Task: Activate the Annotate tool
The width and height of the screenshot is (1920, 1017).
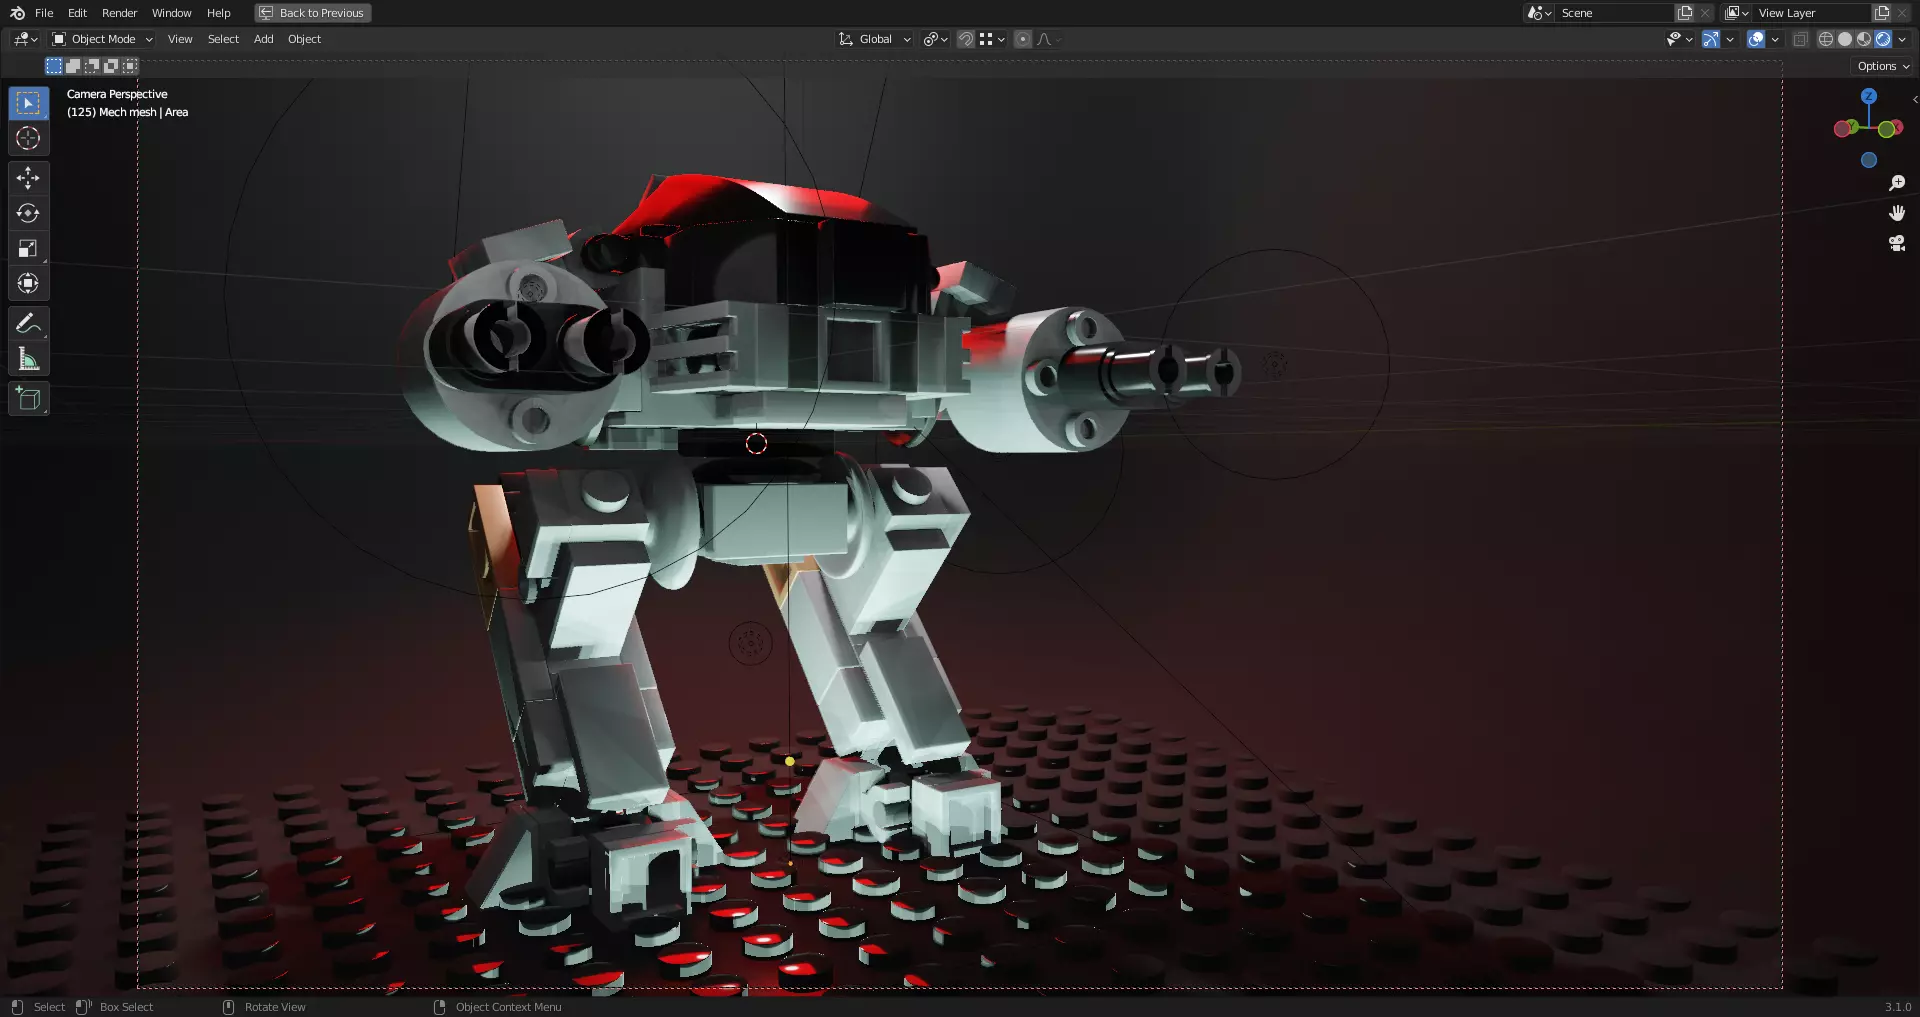Action: 28,323
